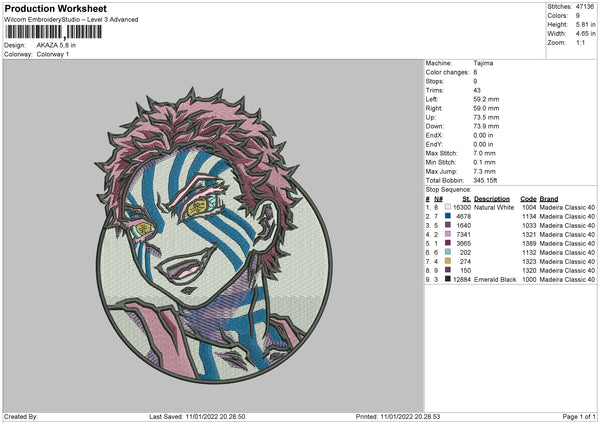Screen dimensions: 600x424
Task: Click the Production Worksheet title
Action: pos(56,9)
